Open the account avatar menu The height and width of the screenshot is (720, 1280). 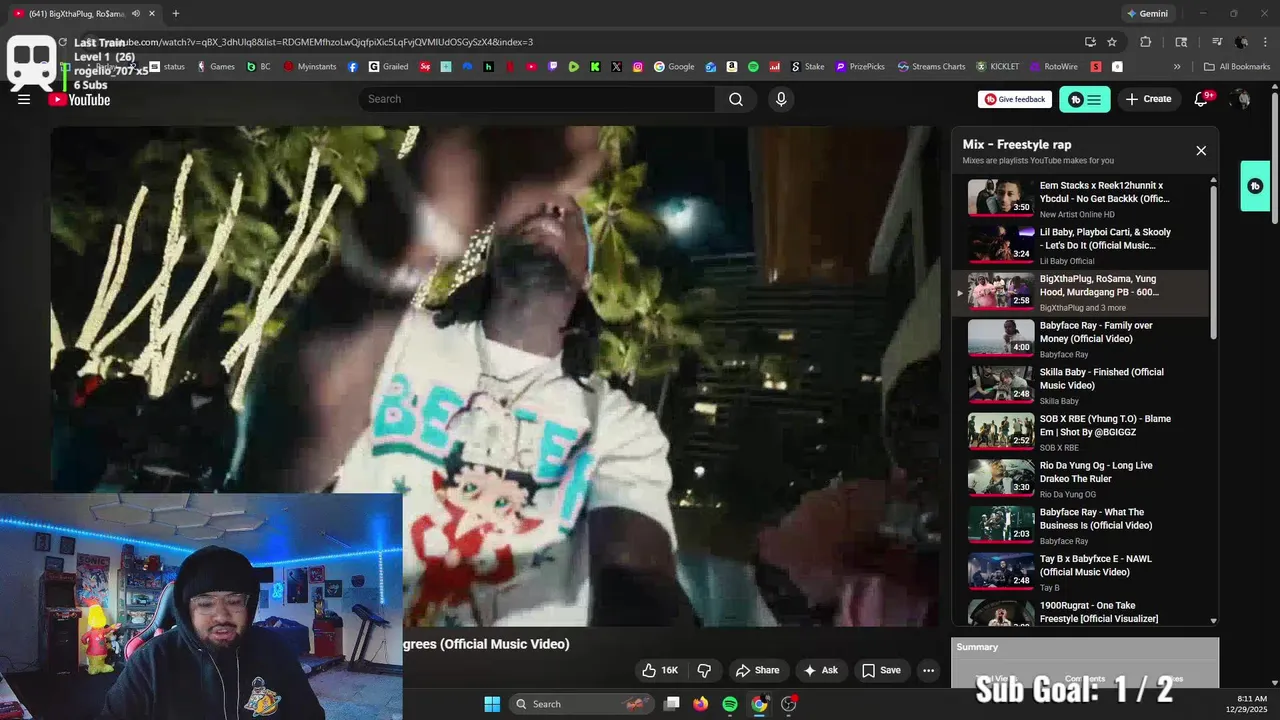pos(1241,99)
